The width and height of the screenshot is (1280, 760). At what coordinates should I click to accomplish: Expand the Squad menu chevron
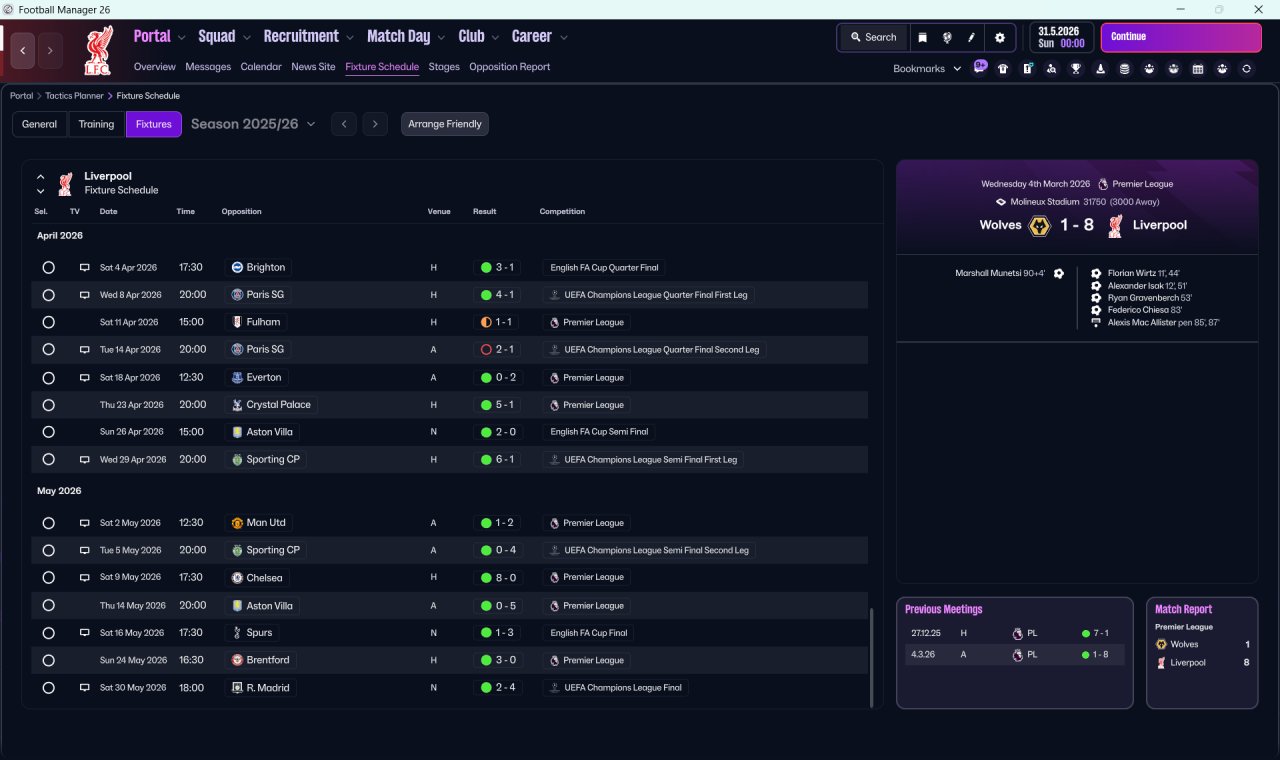(245, 37)
